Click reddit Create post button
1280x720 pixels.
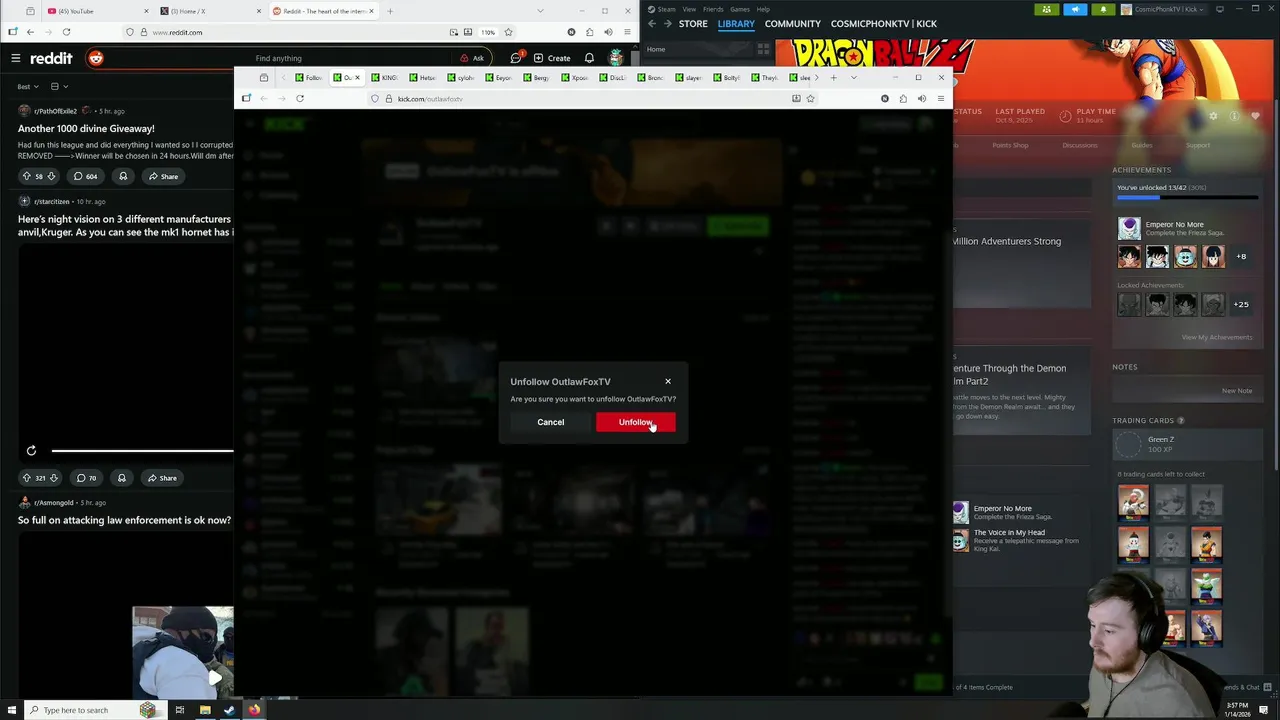(x=552, y=58)
